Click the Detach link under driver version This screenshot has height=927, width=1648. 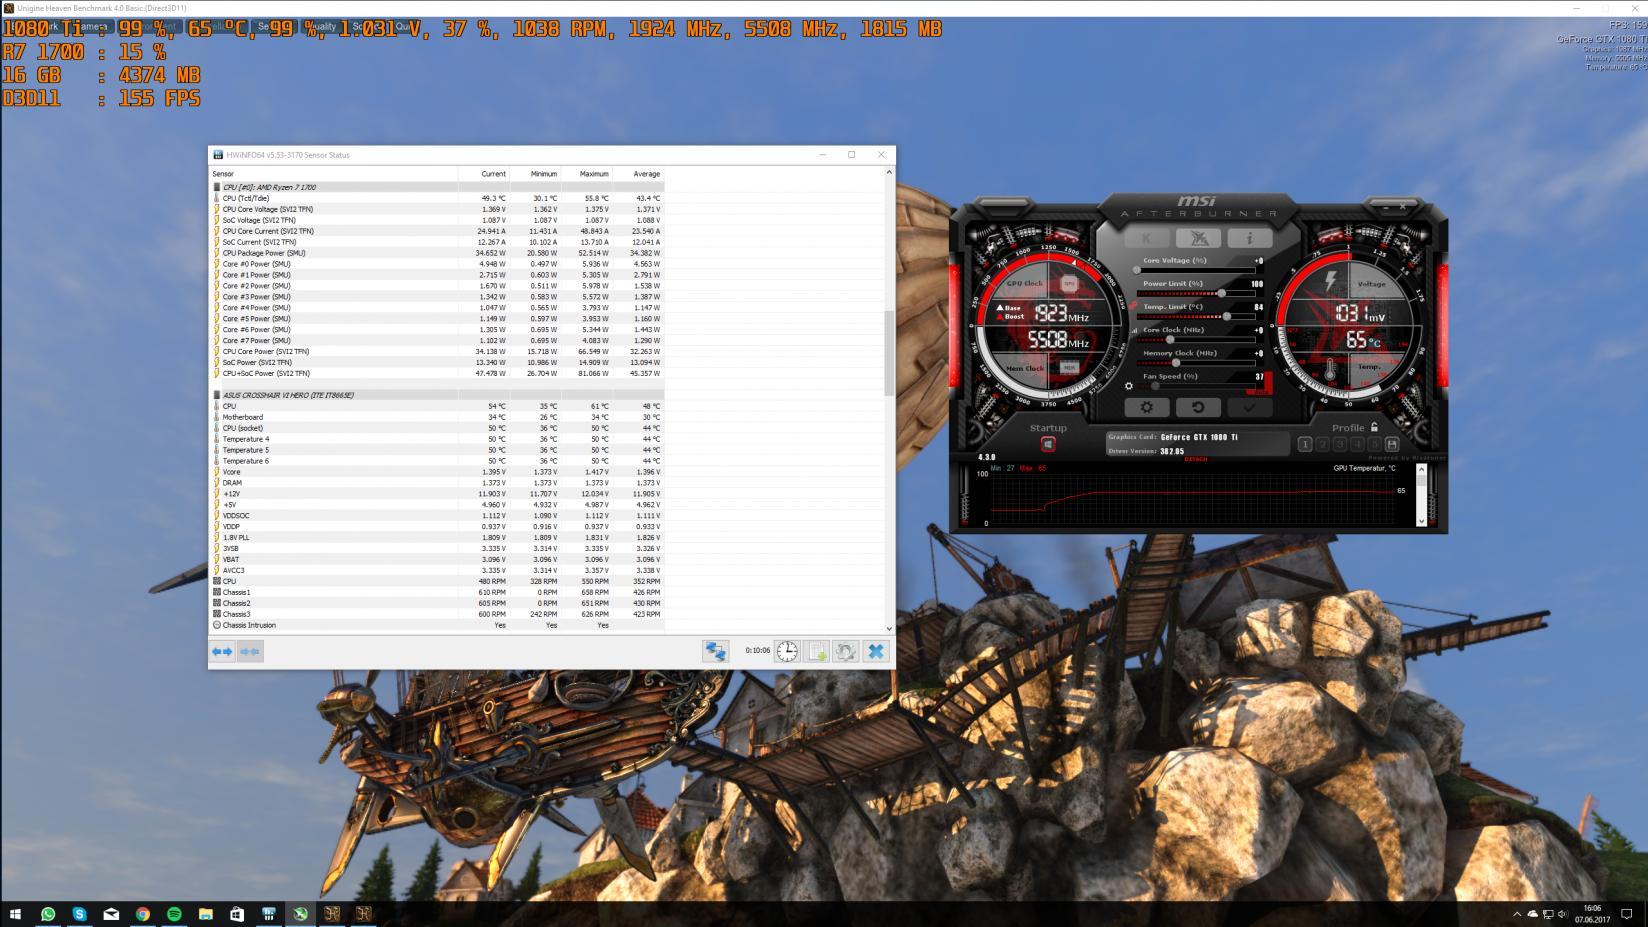click(1196, 459)
